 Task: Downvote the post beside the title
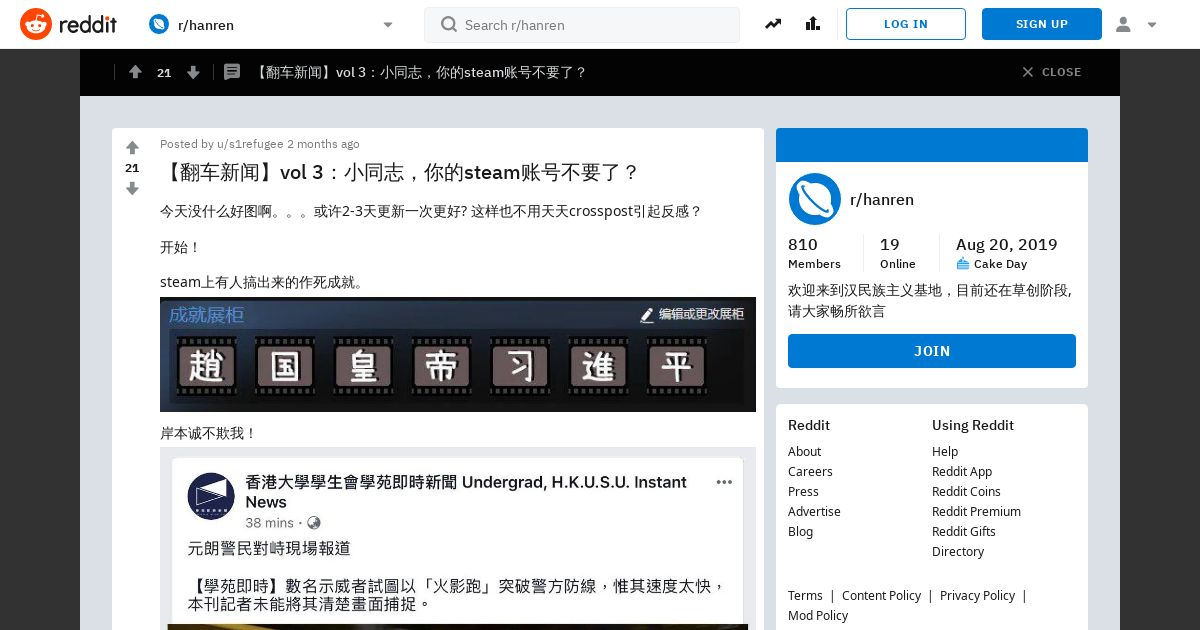132,188
